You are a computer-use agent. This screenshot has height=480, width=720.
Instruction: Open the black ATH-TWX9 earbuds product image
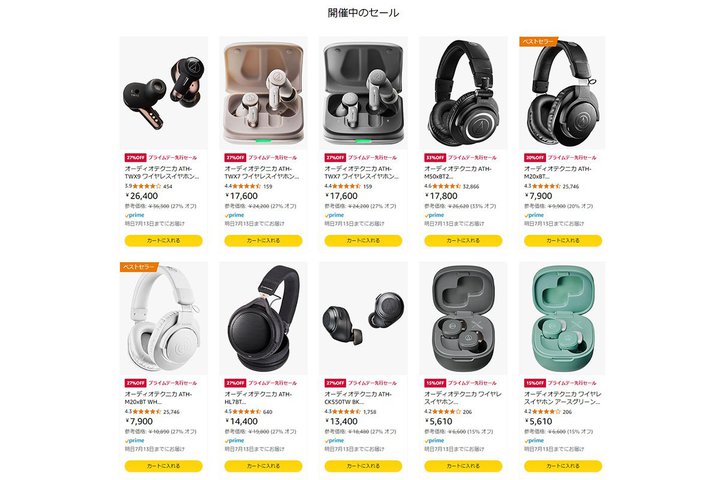point(163,93)
